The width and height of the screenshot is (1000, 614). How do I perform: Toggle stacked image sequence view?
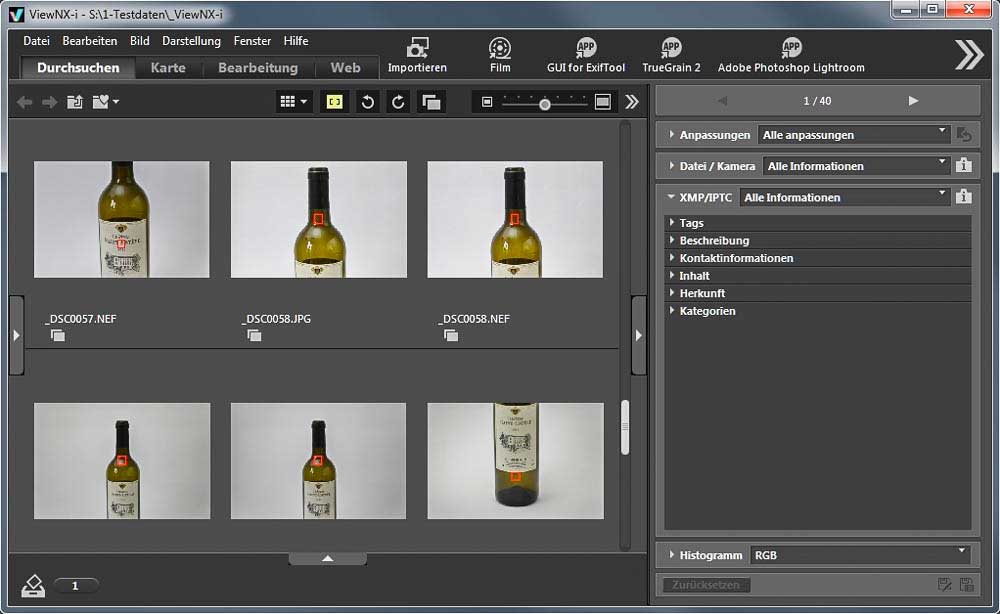431,102
